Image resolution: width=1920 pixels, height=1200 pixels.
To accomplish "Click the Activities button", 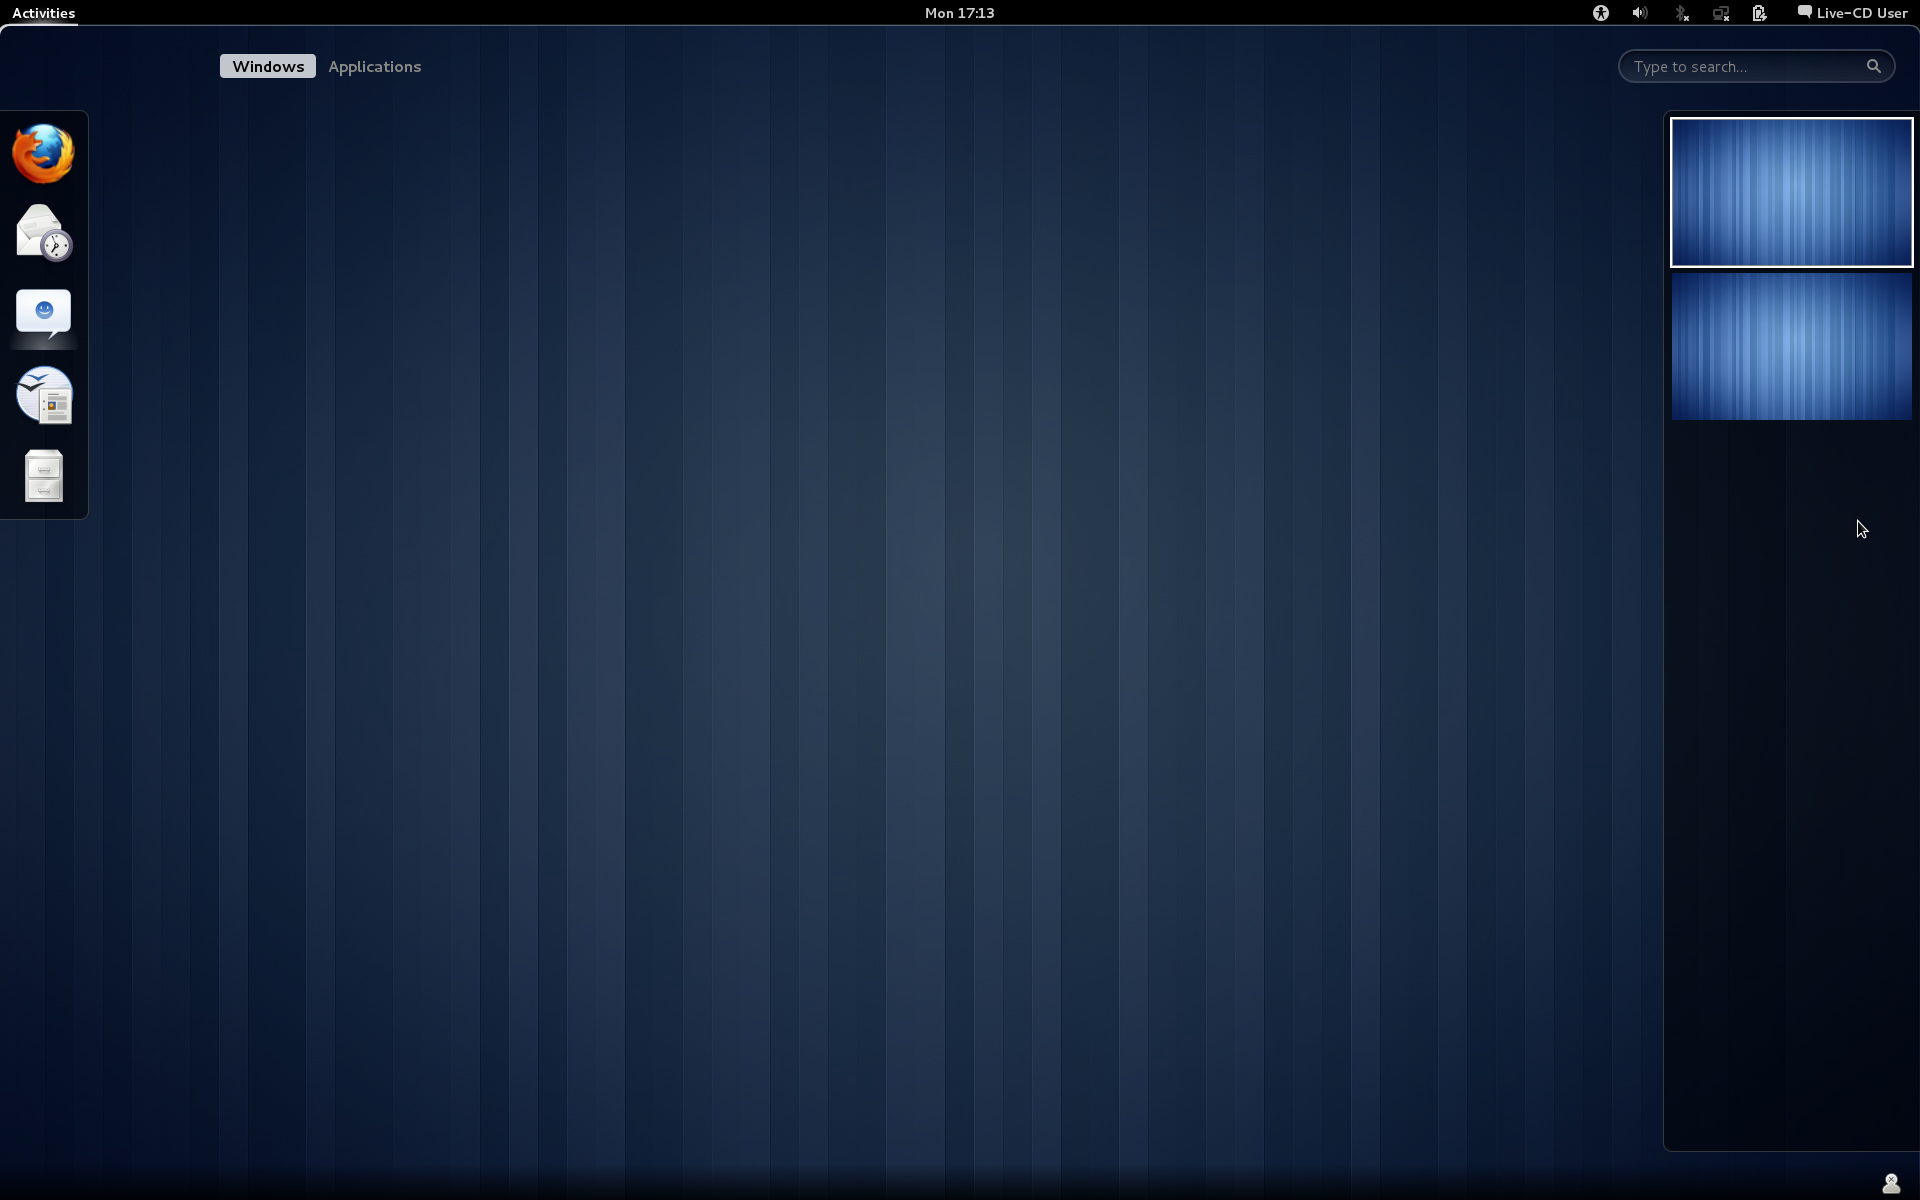I will (x=43, y=13).
